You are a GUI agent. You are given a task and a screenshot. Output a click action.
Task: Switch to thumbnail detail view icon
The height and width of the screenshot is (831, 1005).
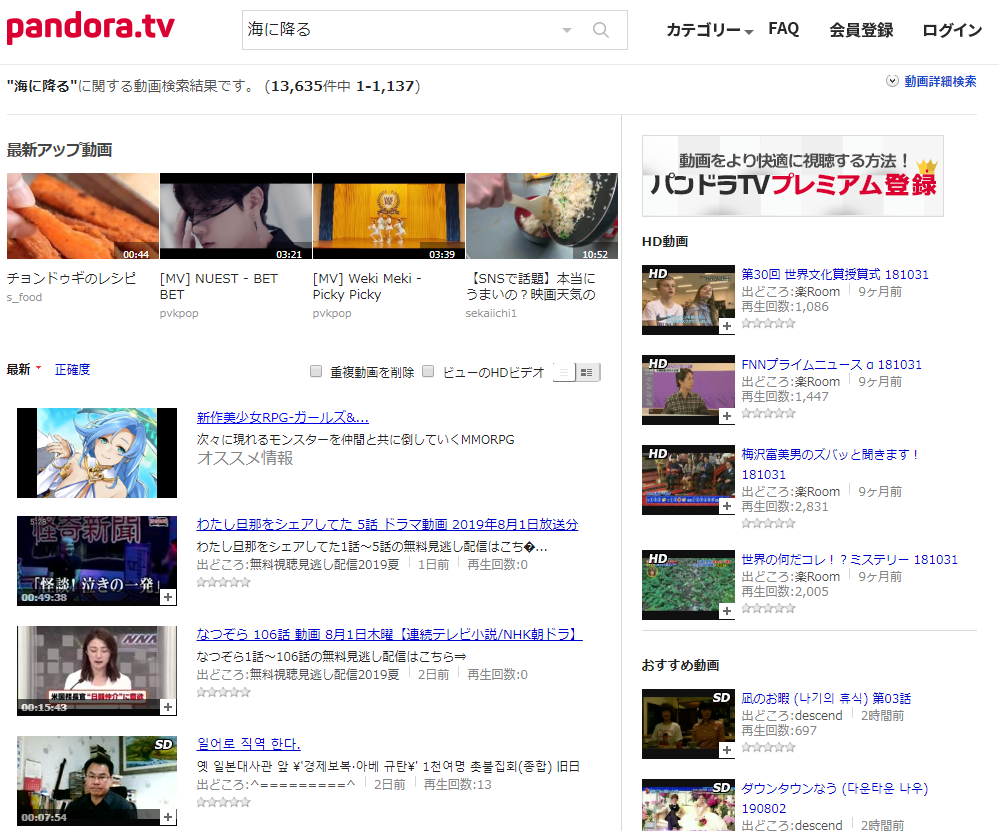click(x=587, y=372)
